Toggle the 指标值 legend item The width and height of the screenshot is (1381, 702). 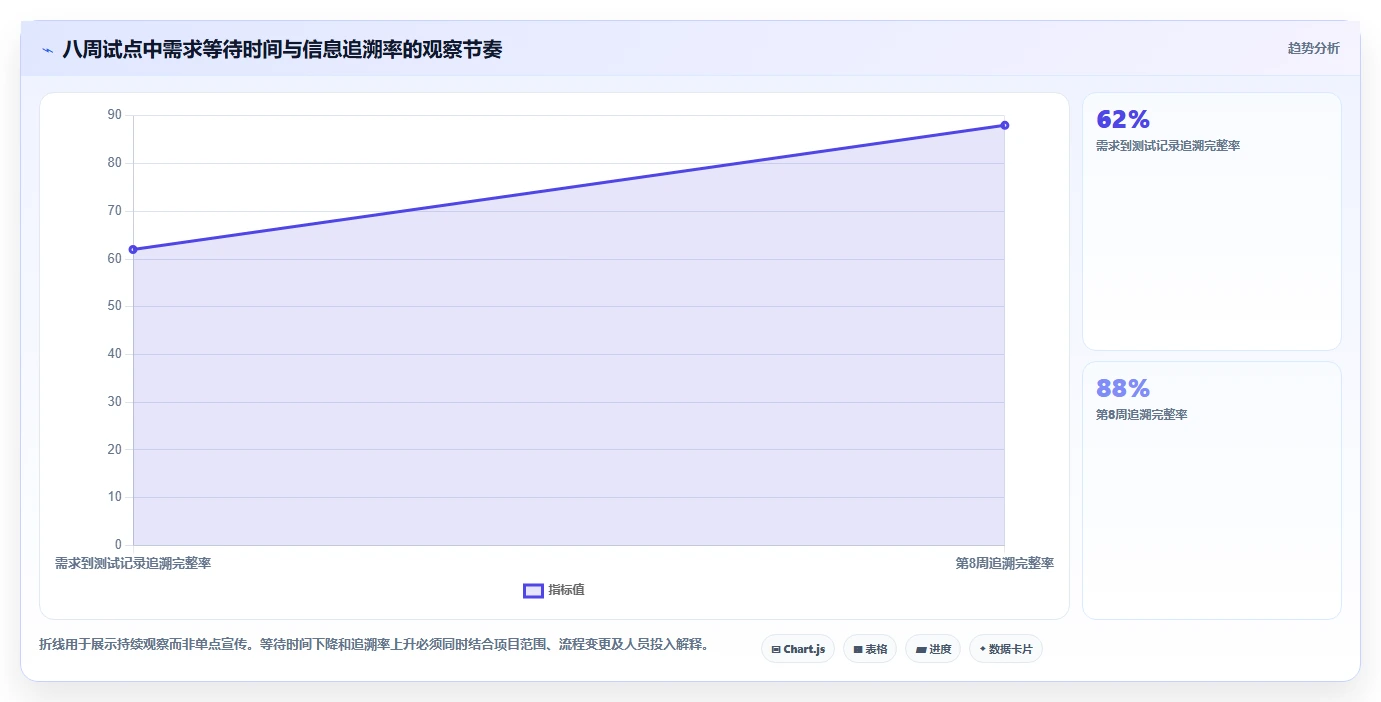click(554, 590)
